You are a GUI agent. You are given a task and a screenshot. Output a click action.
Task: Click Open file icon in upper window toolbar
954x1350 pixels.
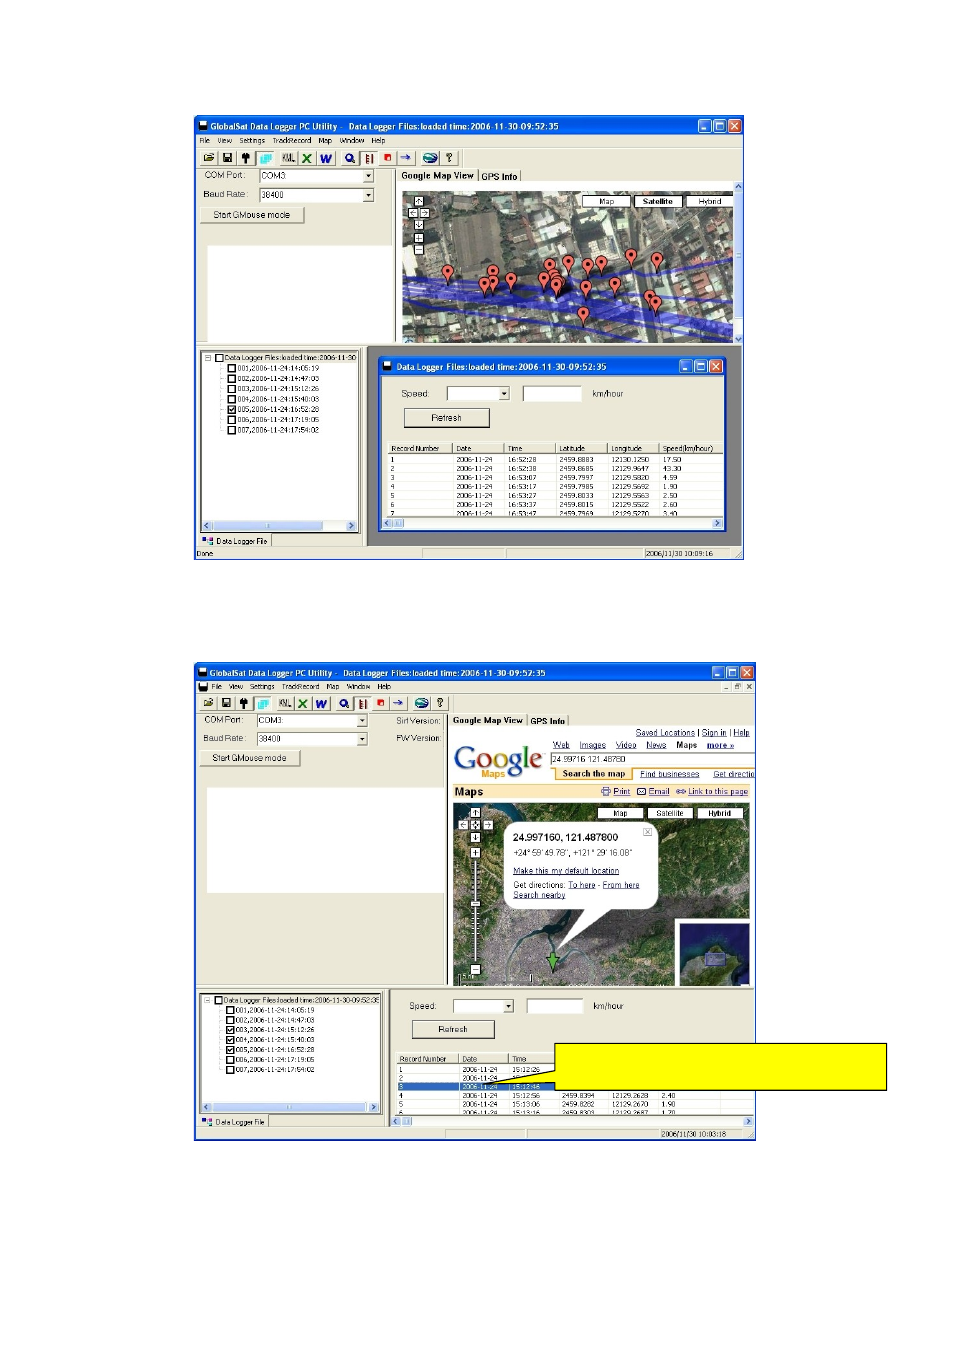pos(209,158)
